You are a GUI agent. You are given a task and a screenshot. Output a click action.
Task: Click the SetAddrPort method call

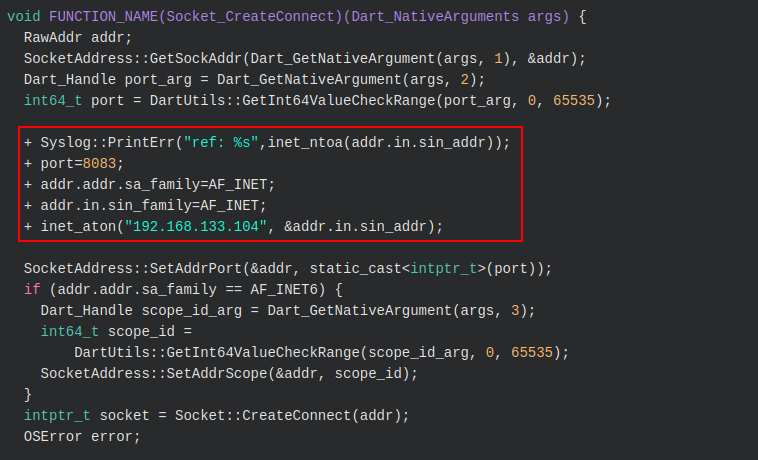[x=186, y=269]
